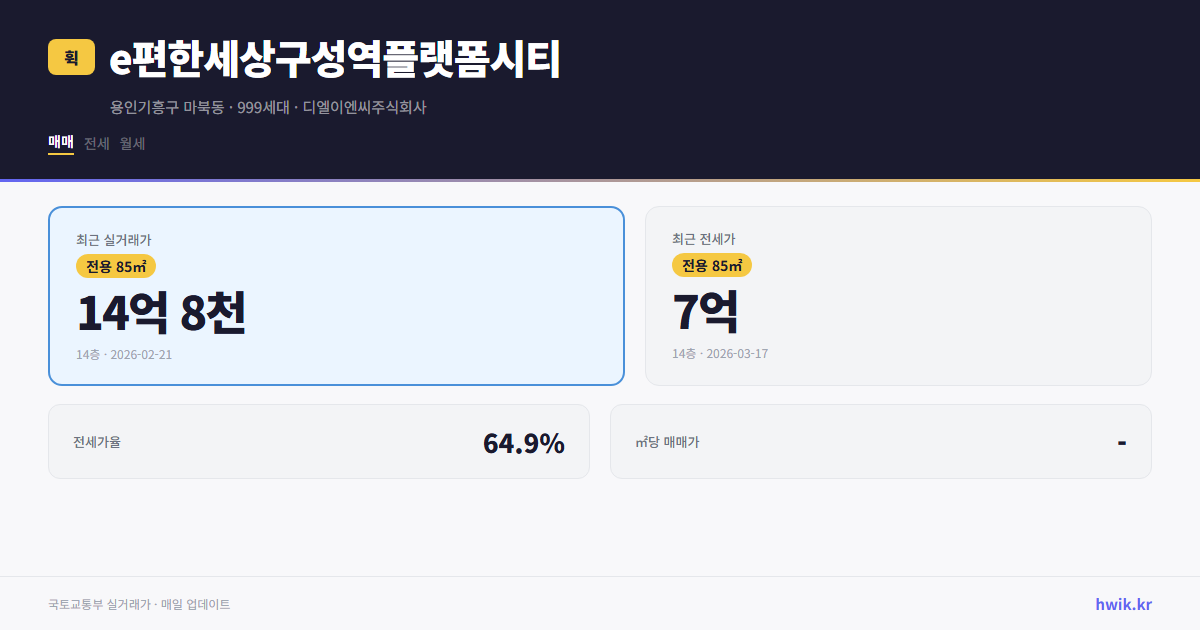Switch to the 전세 tab
The height and width of the screenshot is (630, 1200).
tap(97, 143)
